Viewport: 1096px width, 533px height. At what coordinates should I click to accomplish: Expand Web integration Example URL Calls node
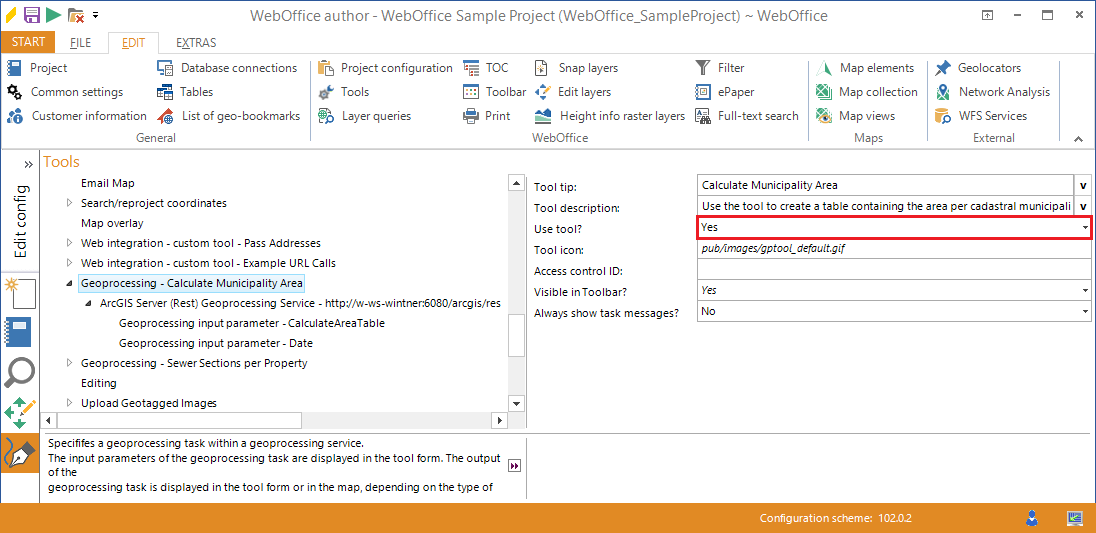click(x=69, y=263)
